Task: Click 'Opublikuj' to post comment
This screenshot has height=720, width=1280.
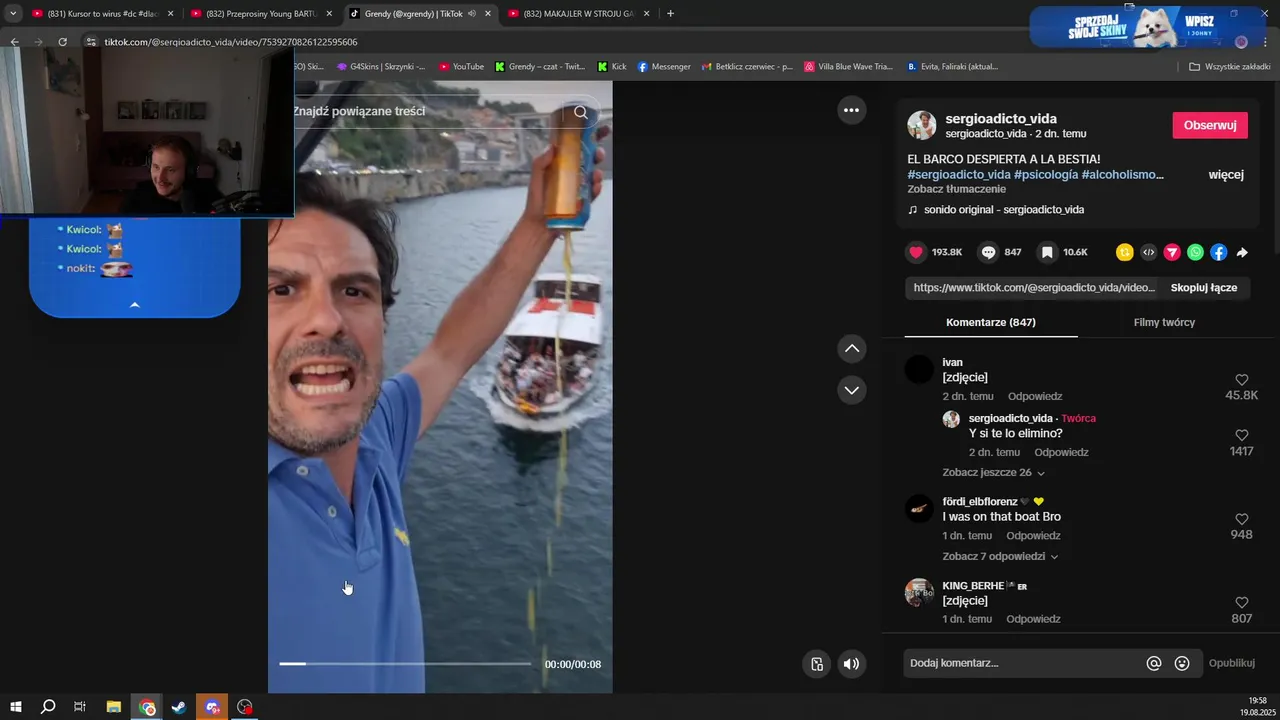Action: (1231, 663)
